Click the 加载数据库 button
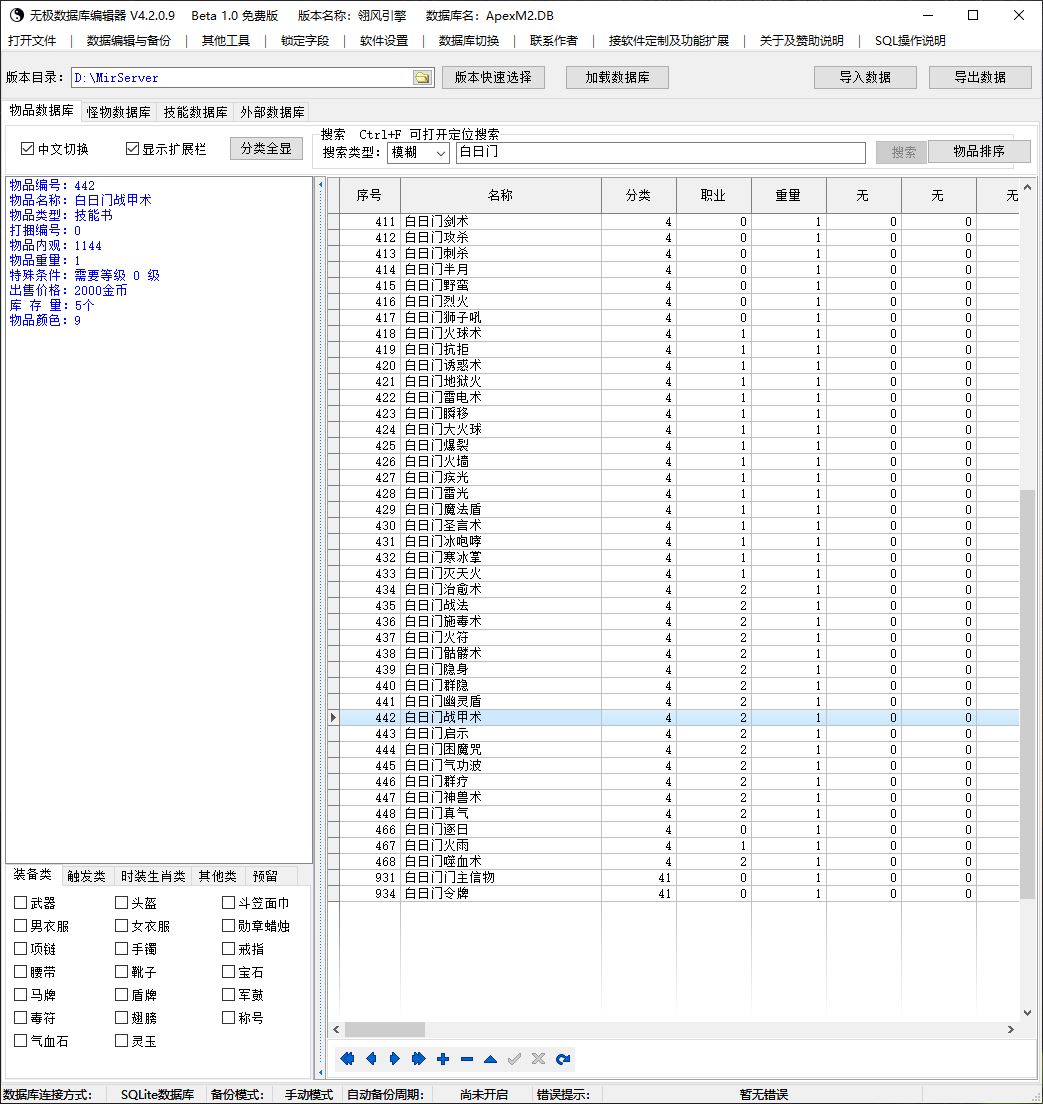 617,77
